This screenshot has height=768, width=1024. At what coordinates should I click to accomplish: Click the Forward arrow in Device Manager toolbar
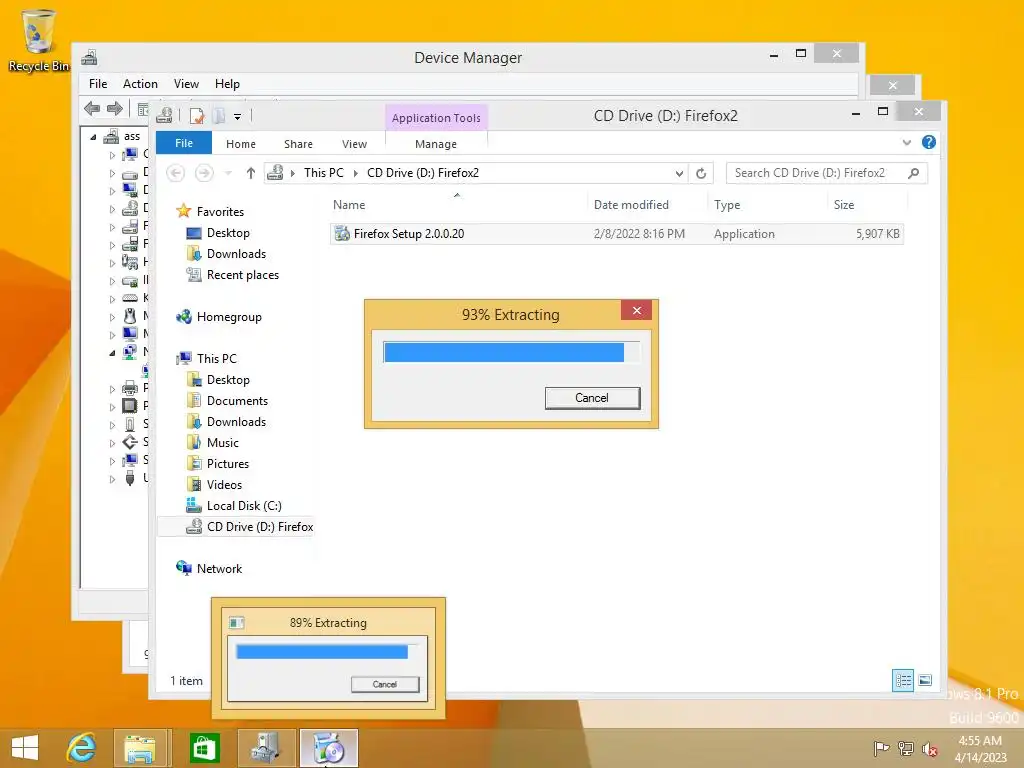(x=115, y=108)
